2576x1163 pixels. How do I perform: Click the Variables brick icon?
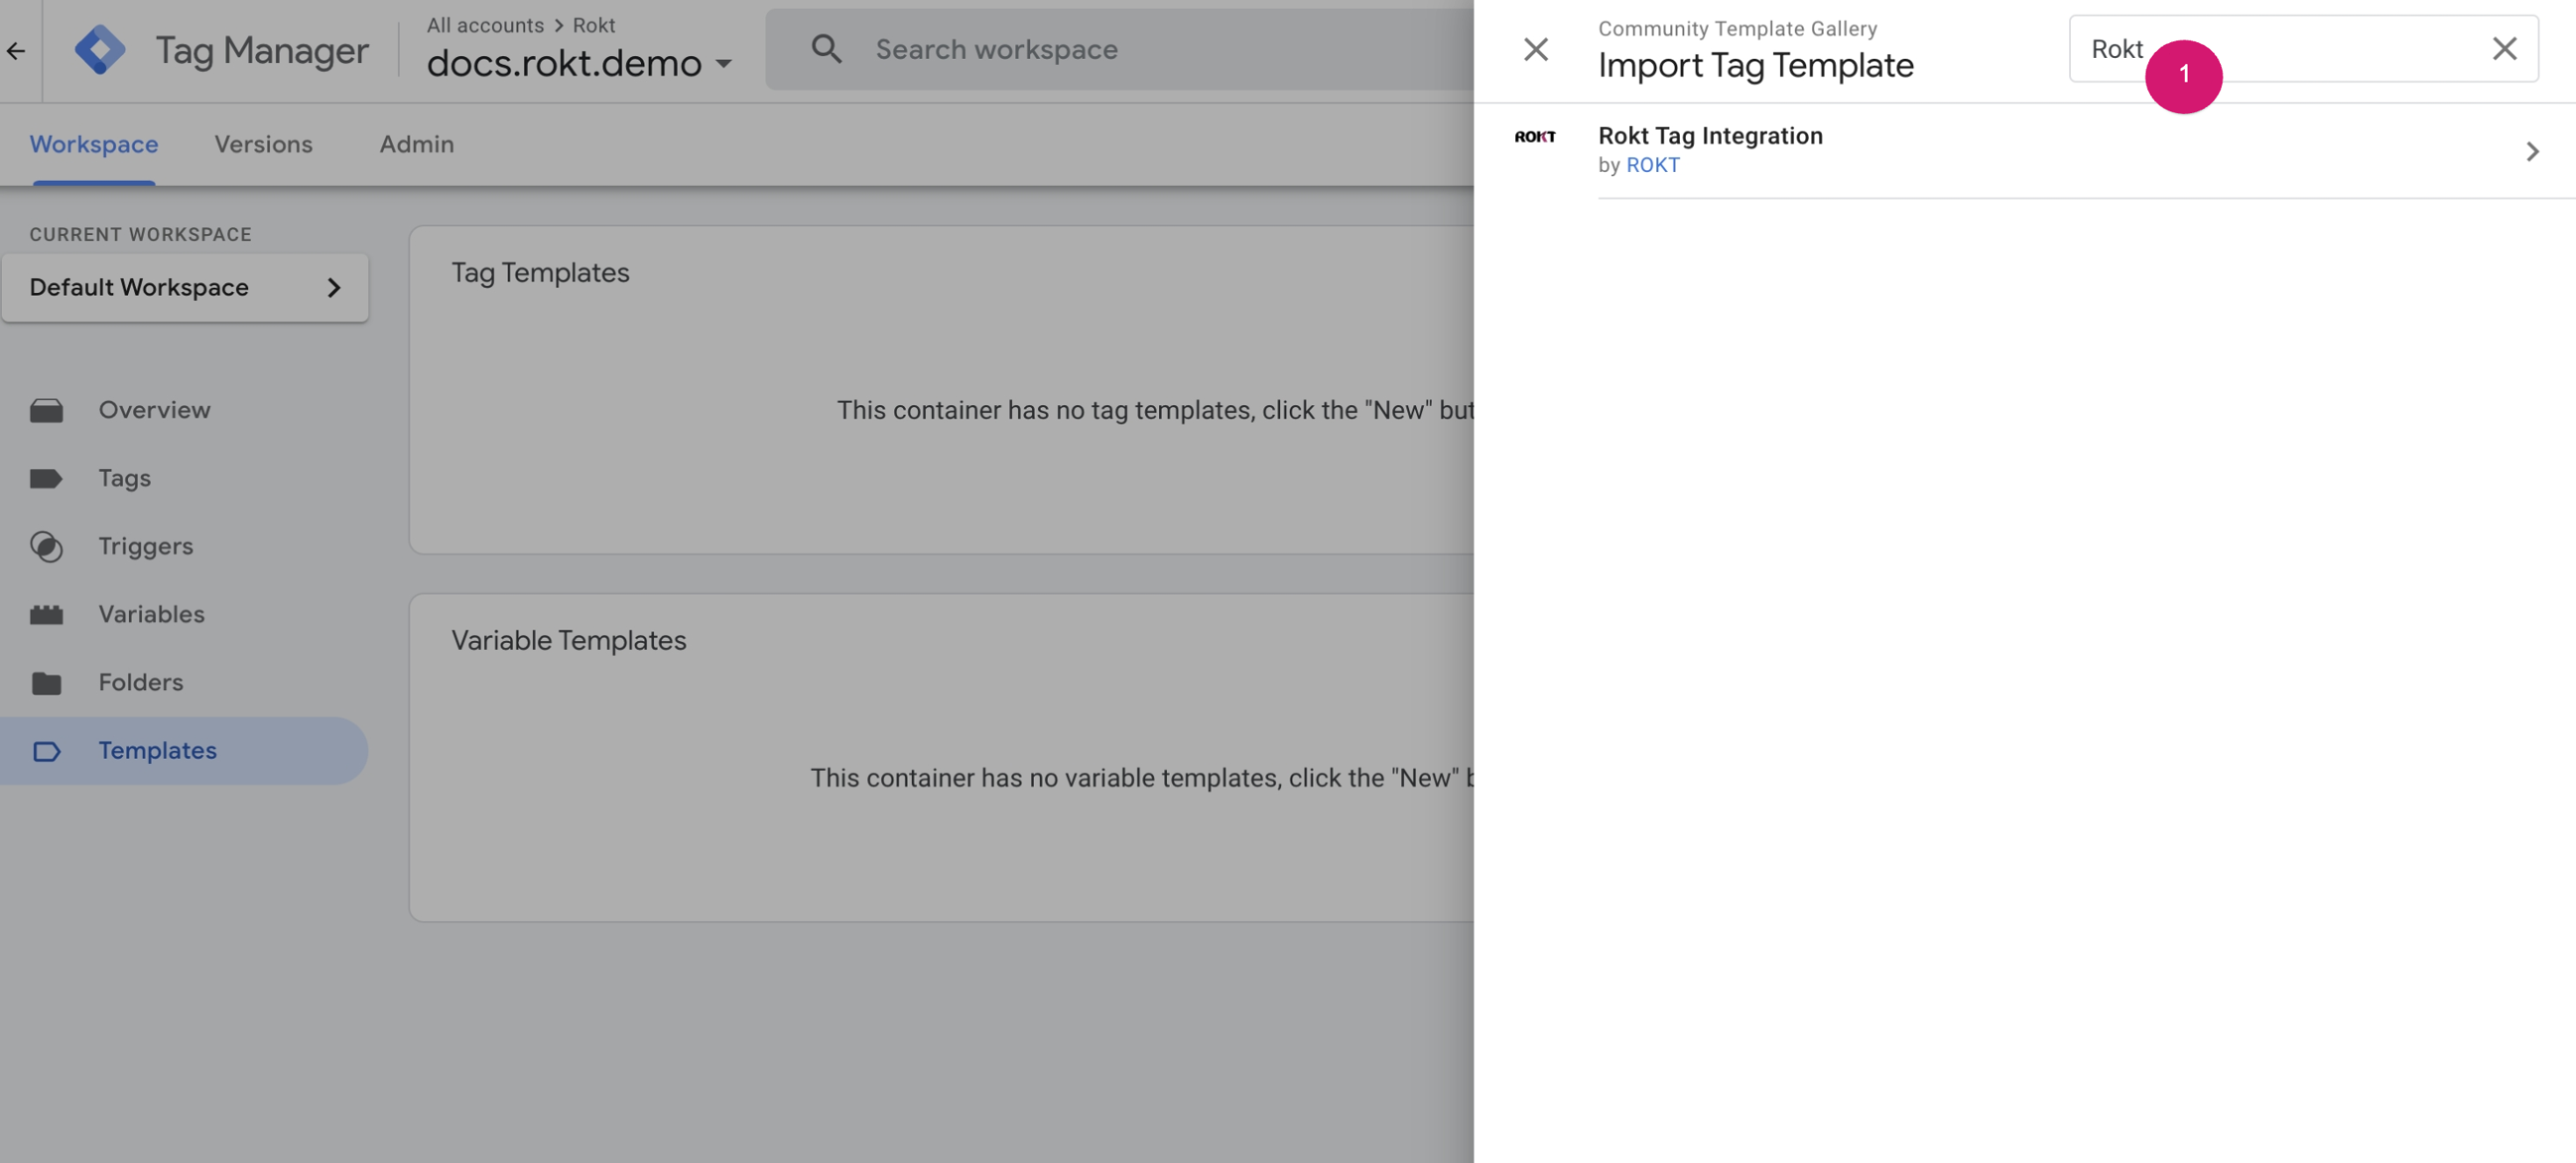[46, 614]
